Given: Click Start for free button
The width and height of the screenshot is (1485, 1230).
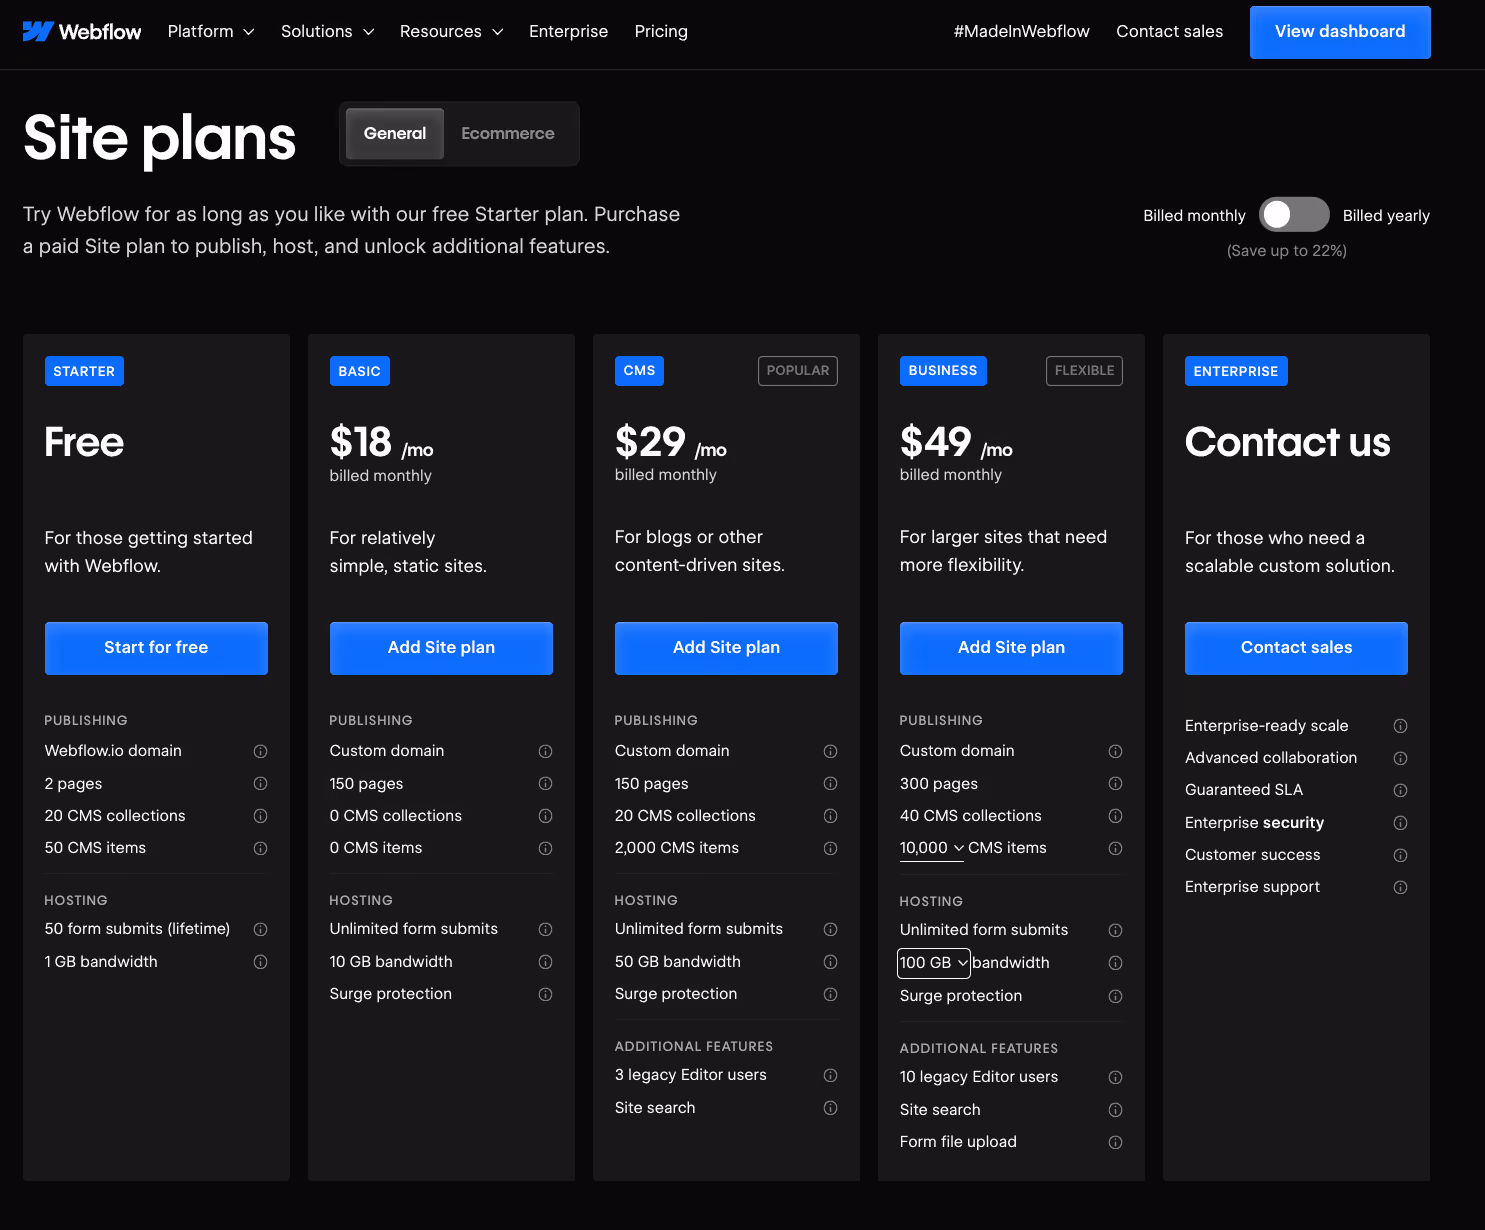Looking at the screenshot, I should click(156, 648).
